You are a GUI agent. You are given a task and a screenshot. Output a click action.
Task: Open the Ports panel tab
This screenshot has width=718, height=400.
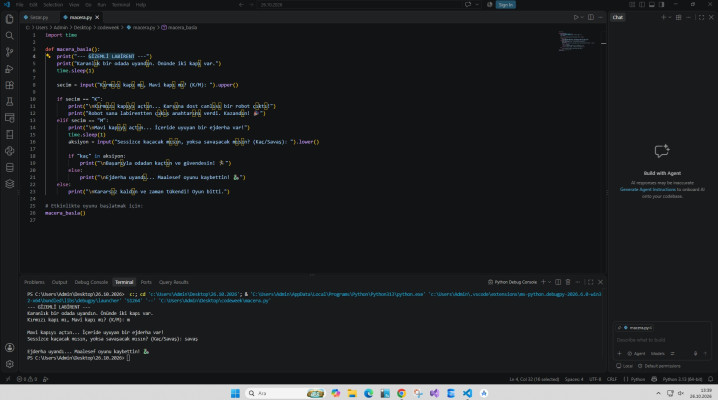coord(146,282)
